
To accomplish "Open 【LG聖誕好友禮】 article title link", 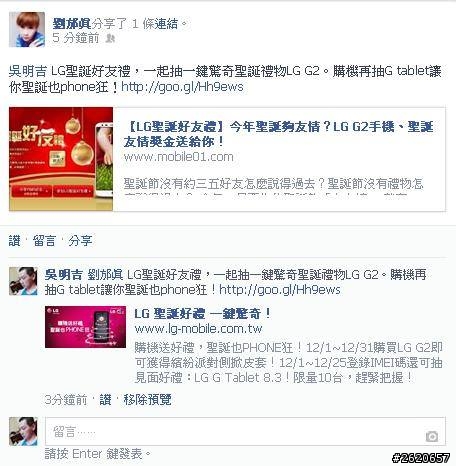I will coord(279,134).
